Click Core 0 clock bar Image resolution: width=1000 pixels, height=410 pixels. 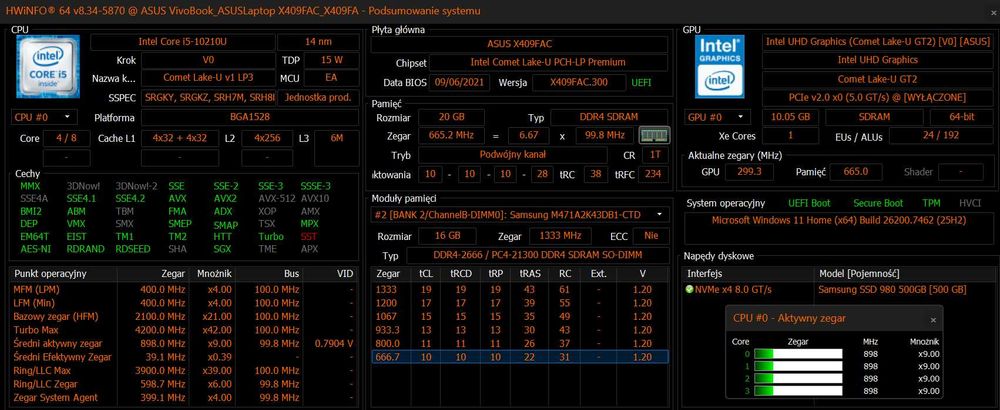coord(798,354)
